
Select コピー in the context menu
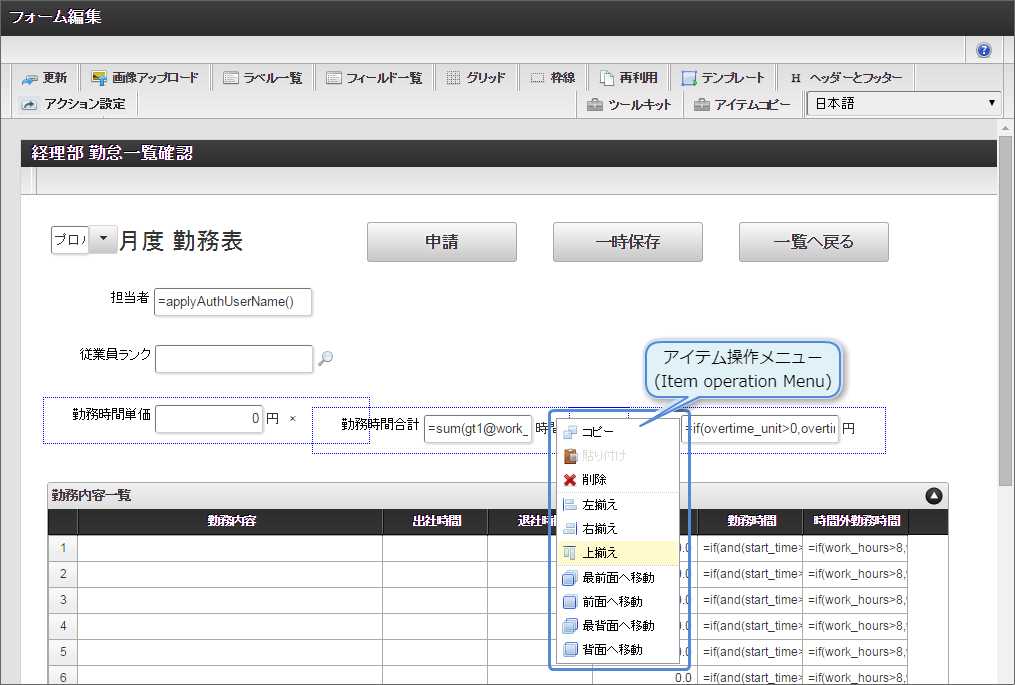[598, 432]
